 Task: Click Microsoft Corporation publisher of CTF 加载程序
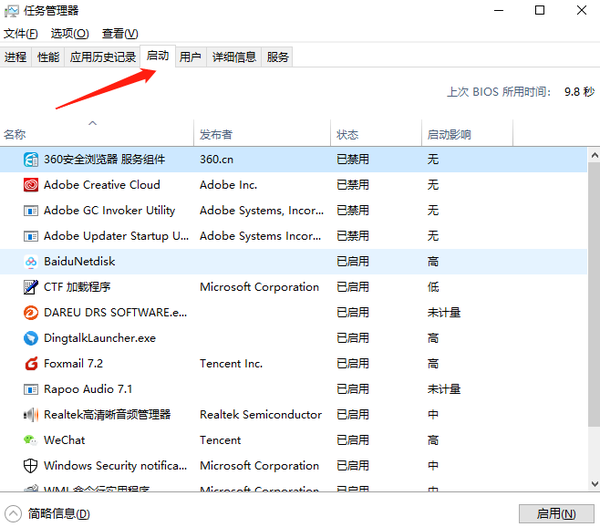click(x=259, y=287)
